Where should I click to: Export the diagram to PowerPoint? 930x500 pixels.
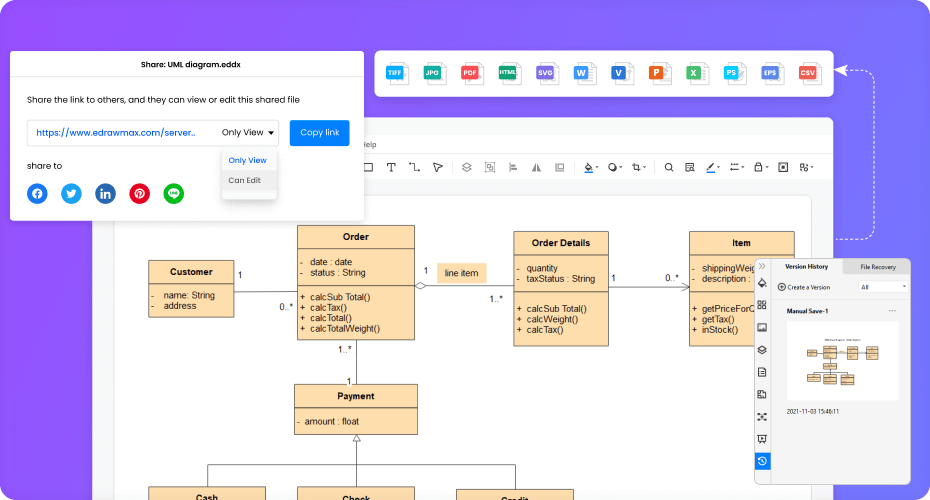658,74
